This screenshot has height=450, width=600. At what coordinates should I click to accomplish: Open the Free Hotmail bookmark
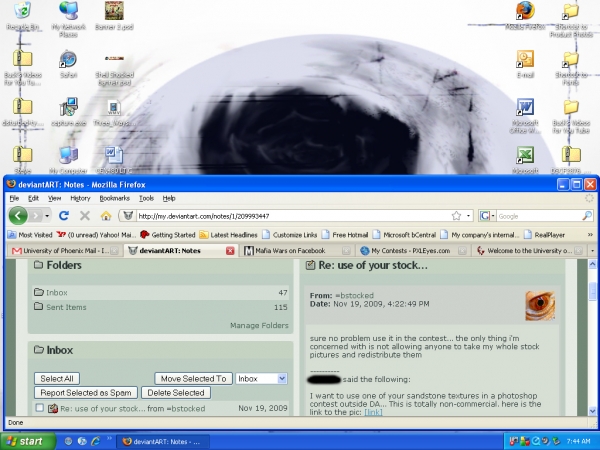(345, 235)
